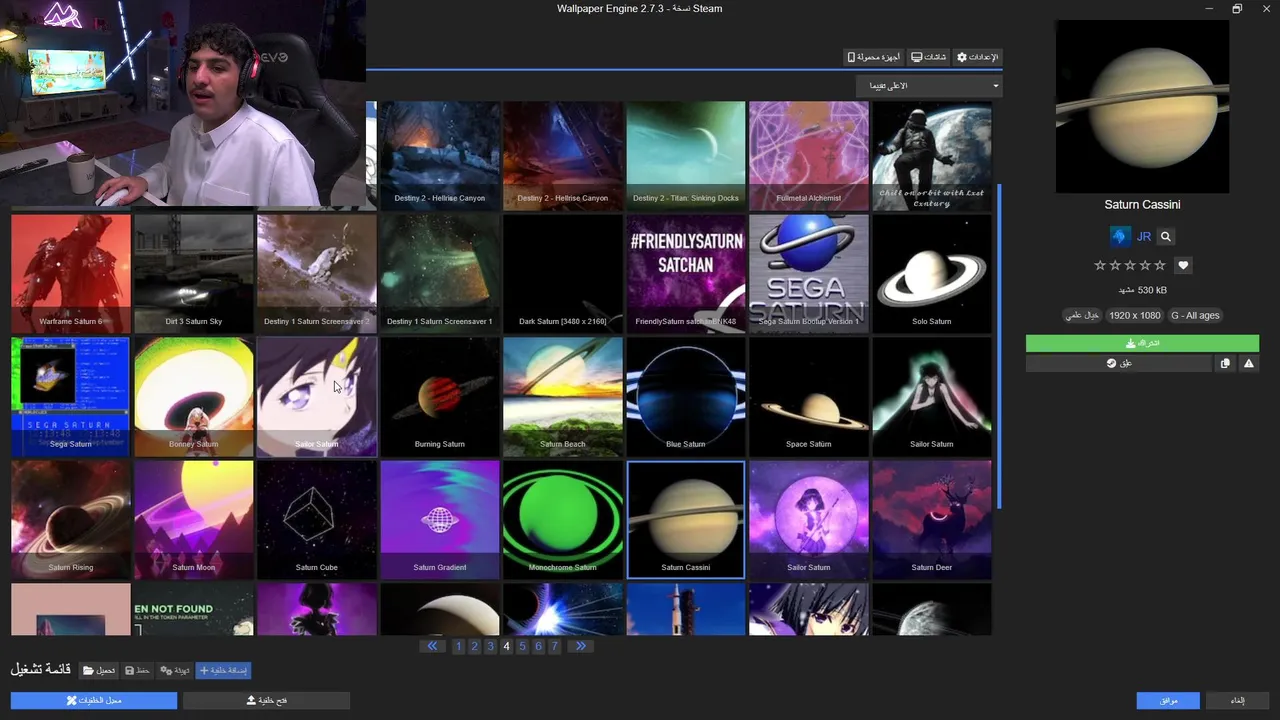Select the astronaut Chill on orbit wallpaper
1280x720 pixels.
[x=931, y=155]
